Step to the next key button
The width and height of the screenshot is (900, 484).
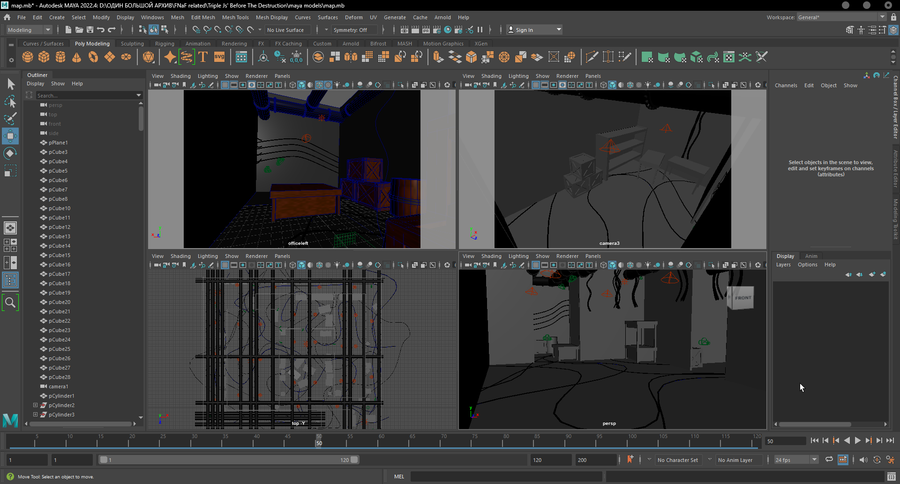(868, 440)
